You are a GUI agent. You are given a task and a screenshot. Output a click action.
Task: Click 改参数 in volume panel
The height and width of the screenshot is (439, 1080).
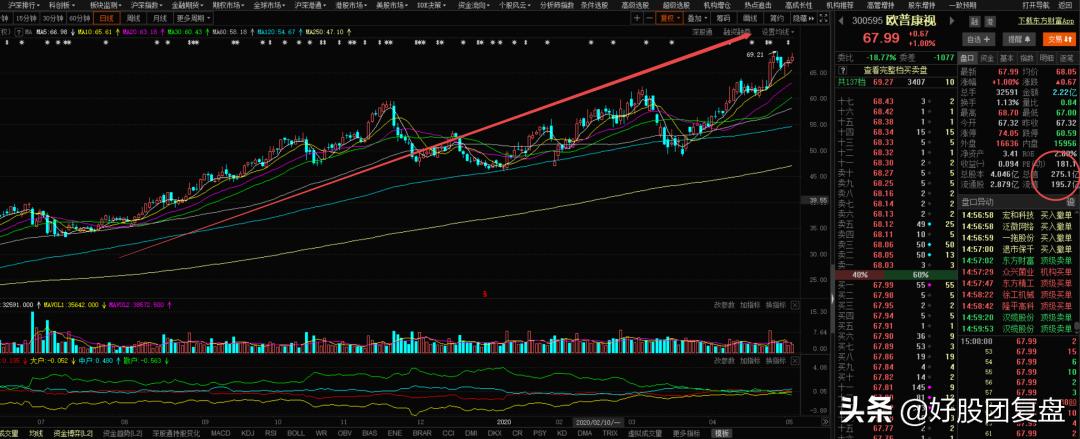pos(724,304)
